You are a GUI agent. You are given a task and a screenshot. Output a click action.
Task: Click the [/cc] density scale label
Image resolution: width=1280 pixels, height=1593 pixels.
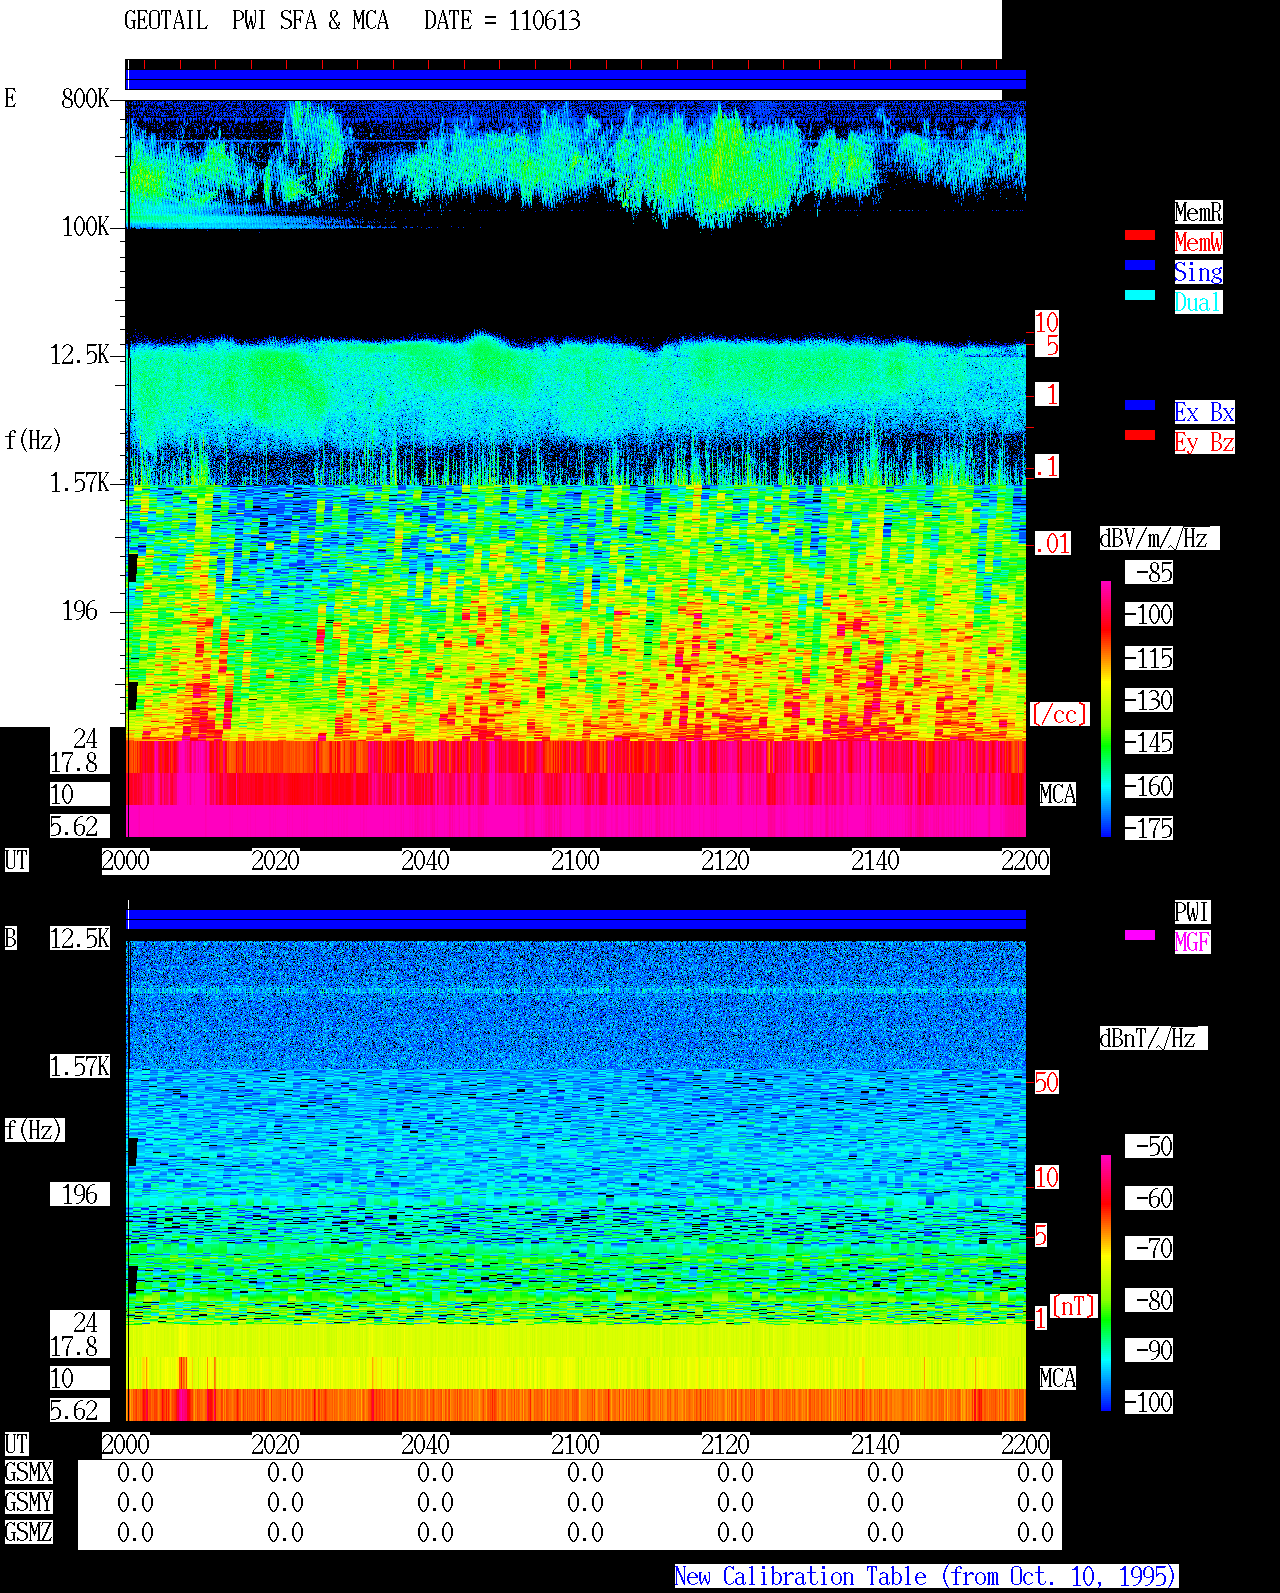1059,715
